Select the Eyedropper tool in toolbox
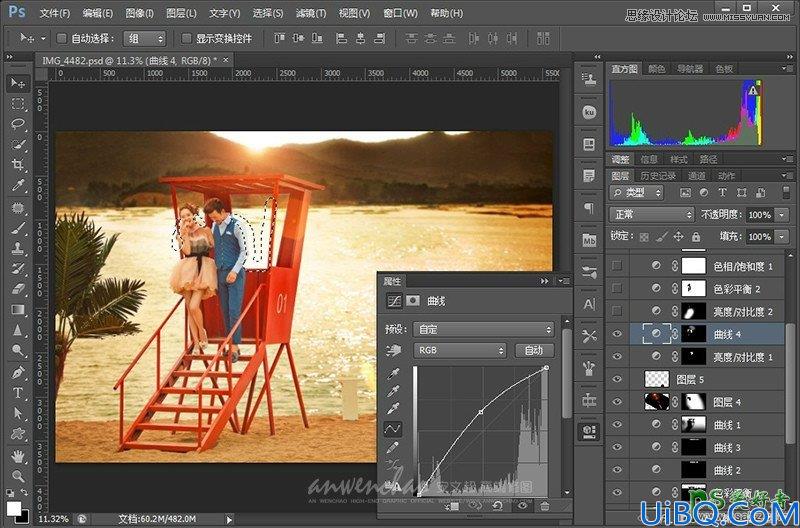This screenshot has height=528, width=800. click(18, 185)
